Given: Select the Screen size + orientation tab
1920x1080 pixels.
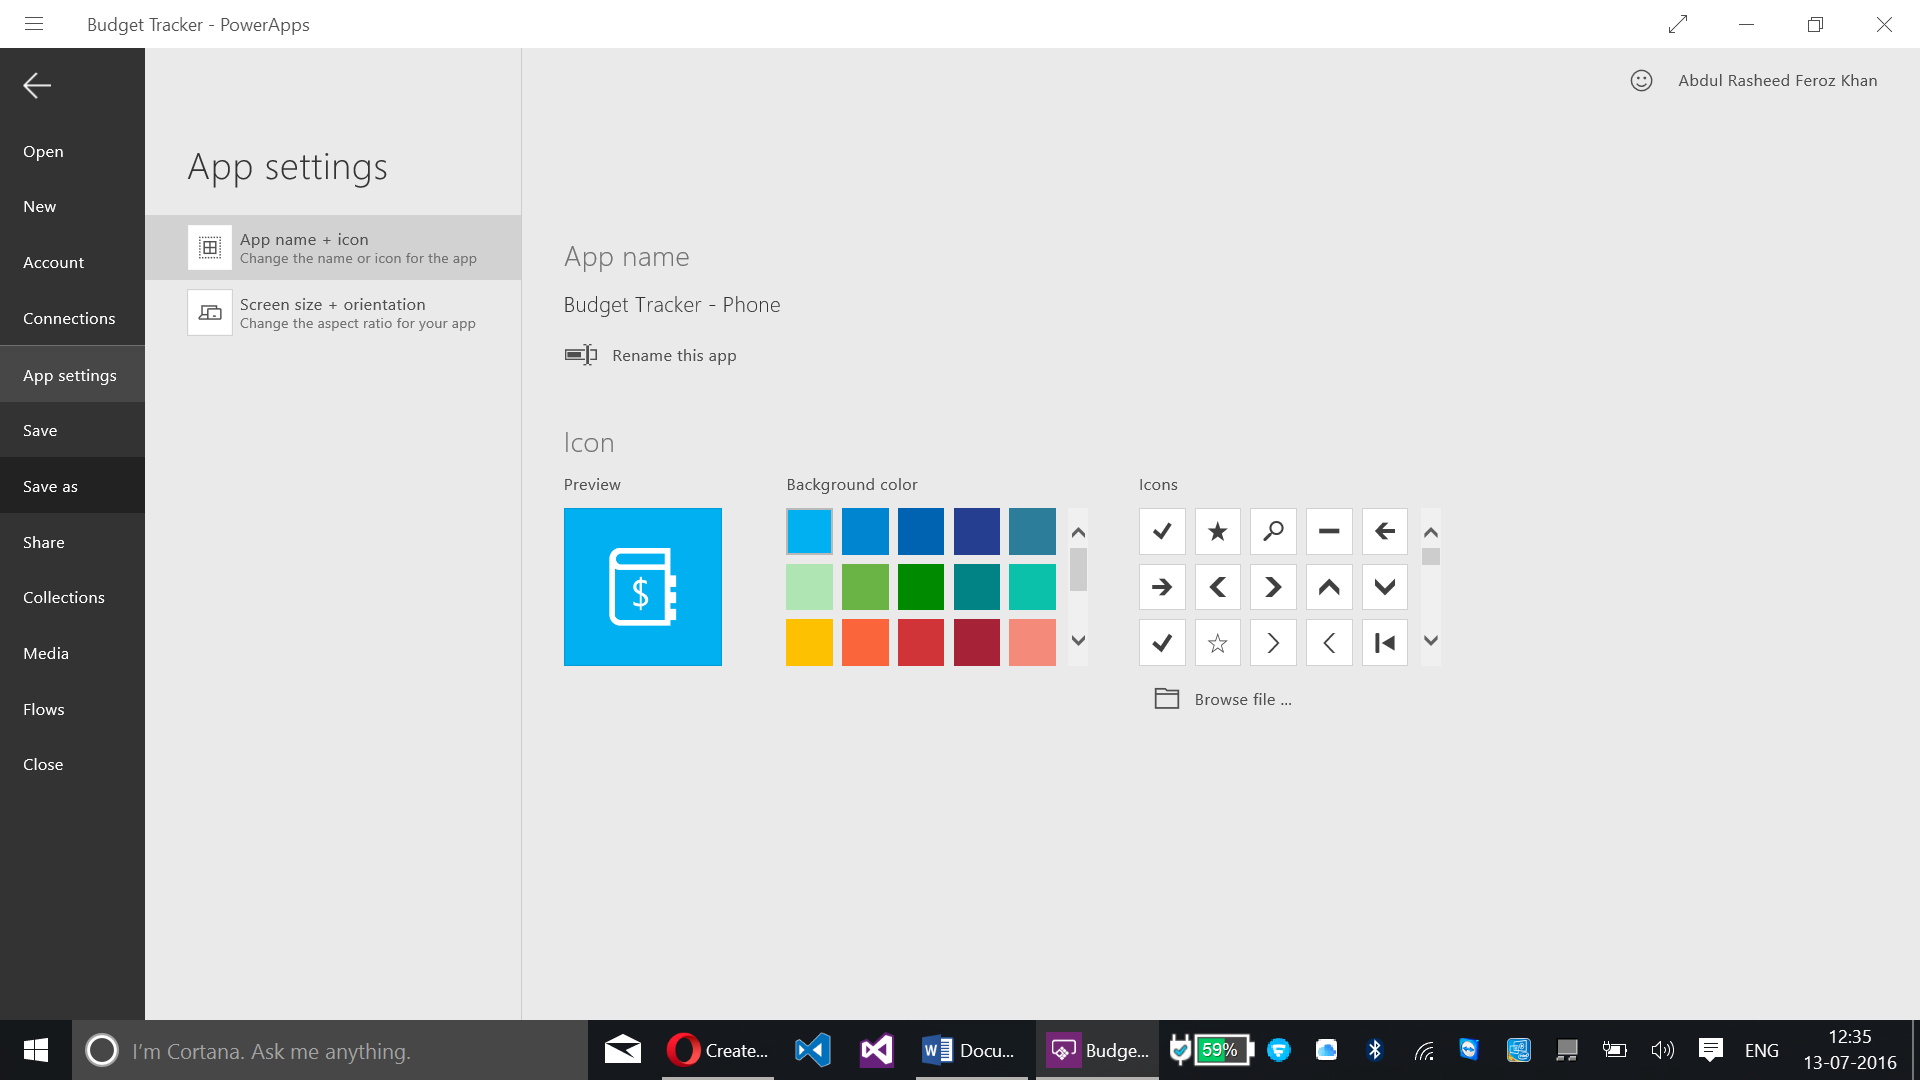Looking at the screenshot, I should coord(333,313).
